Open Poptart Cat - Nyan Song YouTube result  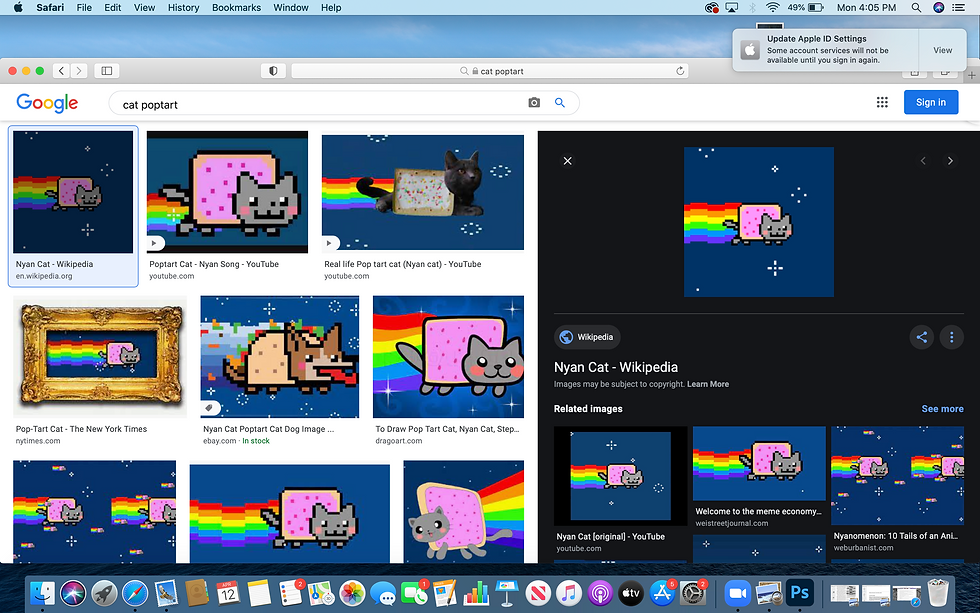(x=227, y=192)
